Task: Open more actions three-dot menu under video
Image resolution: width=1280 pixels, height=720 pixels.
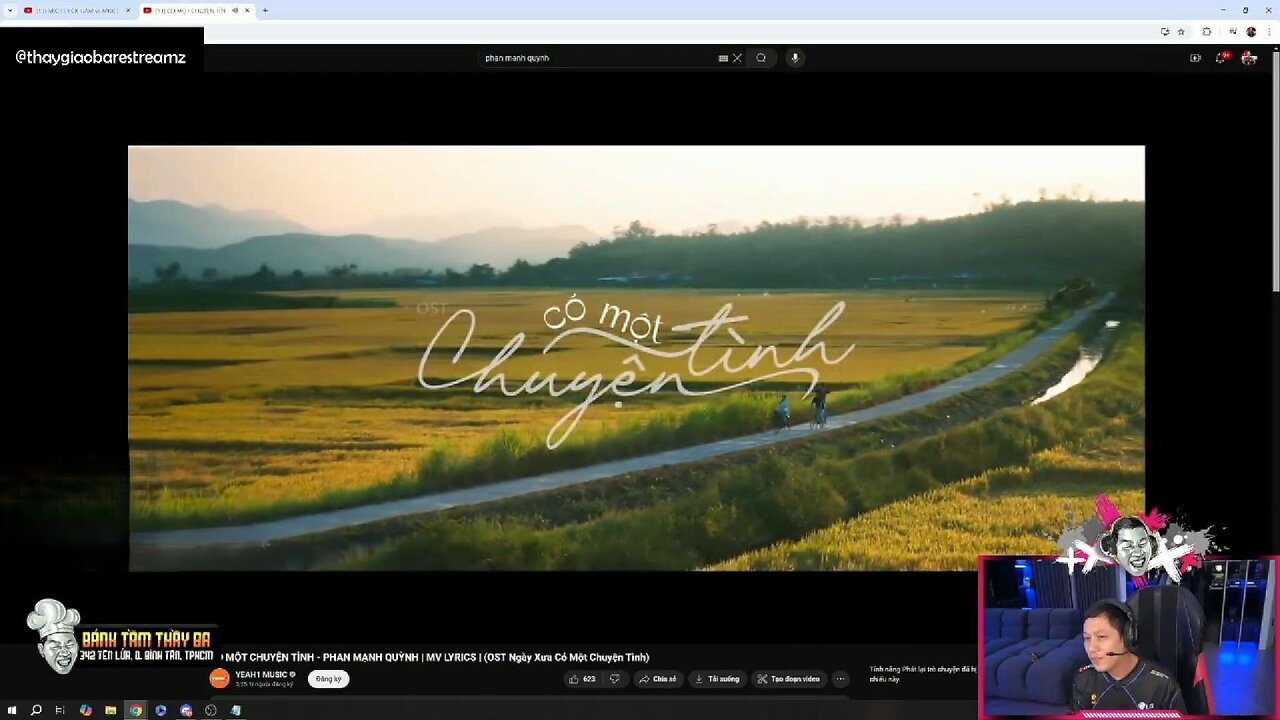Action: [x=840, y=679]
